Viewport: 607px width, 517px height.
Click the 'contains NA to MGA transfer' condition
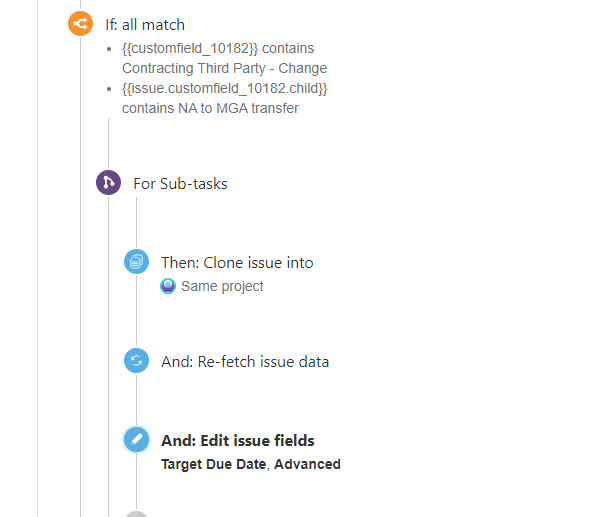[x=210, y=108]
